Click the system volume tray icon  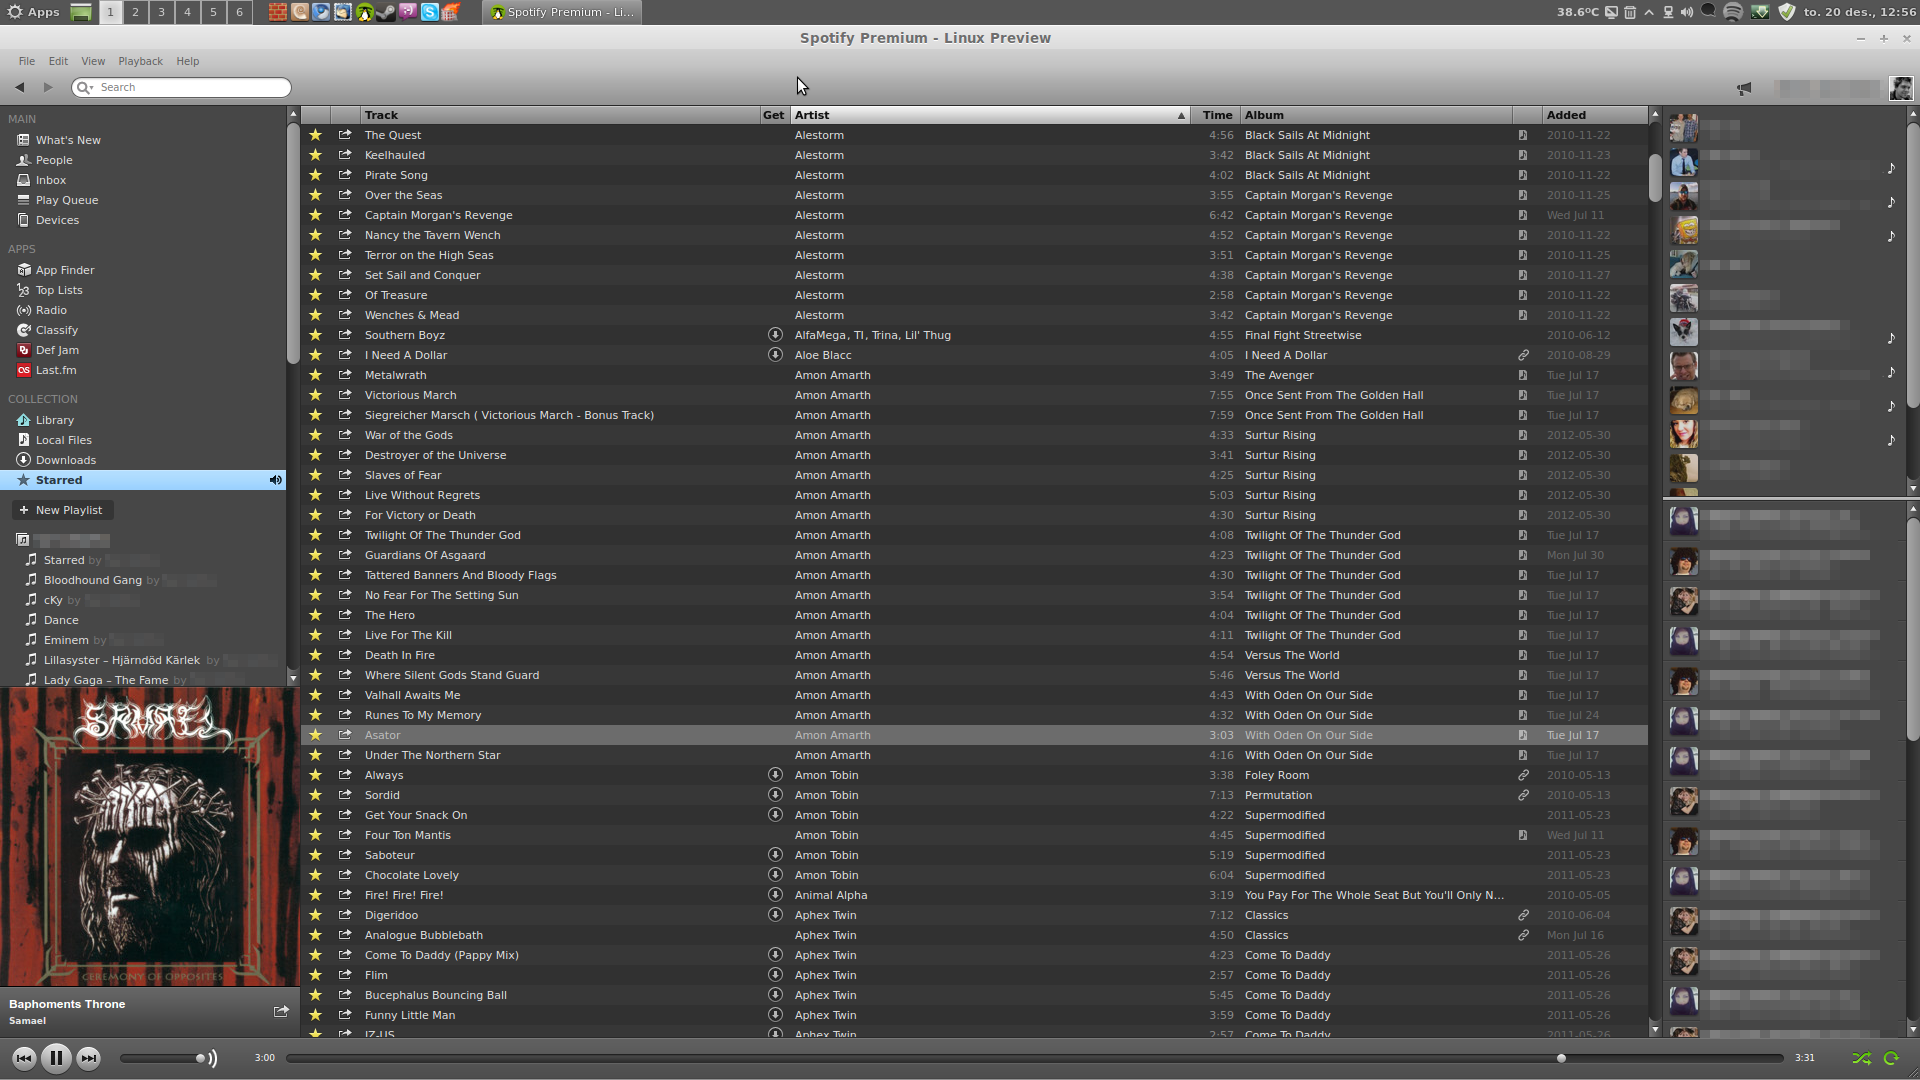click(1687, 12)
